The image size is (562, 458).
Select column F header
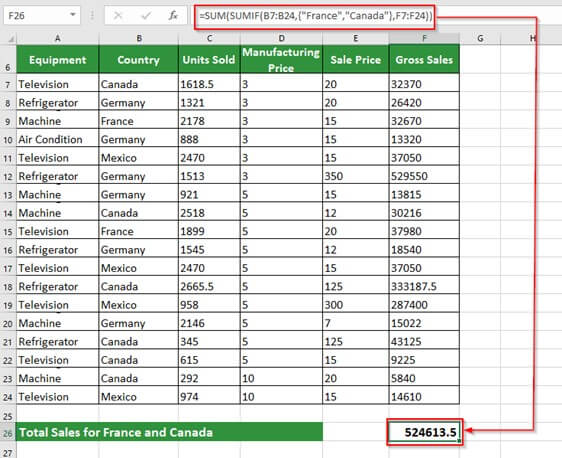point(424,38)
